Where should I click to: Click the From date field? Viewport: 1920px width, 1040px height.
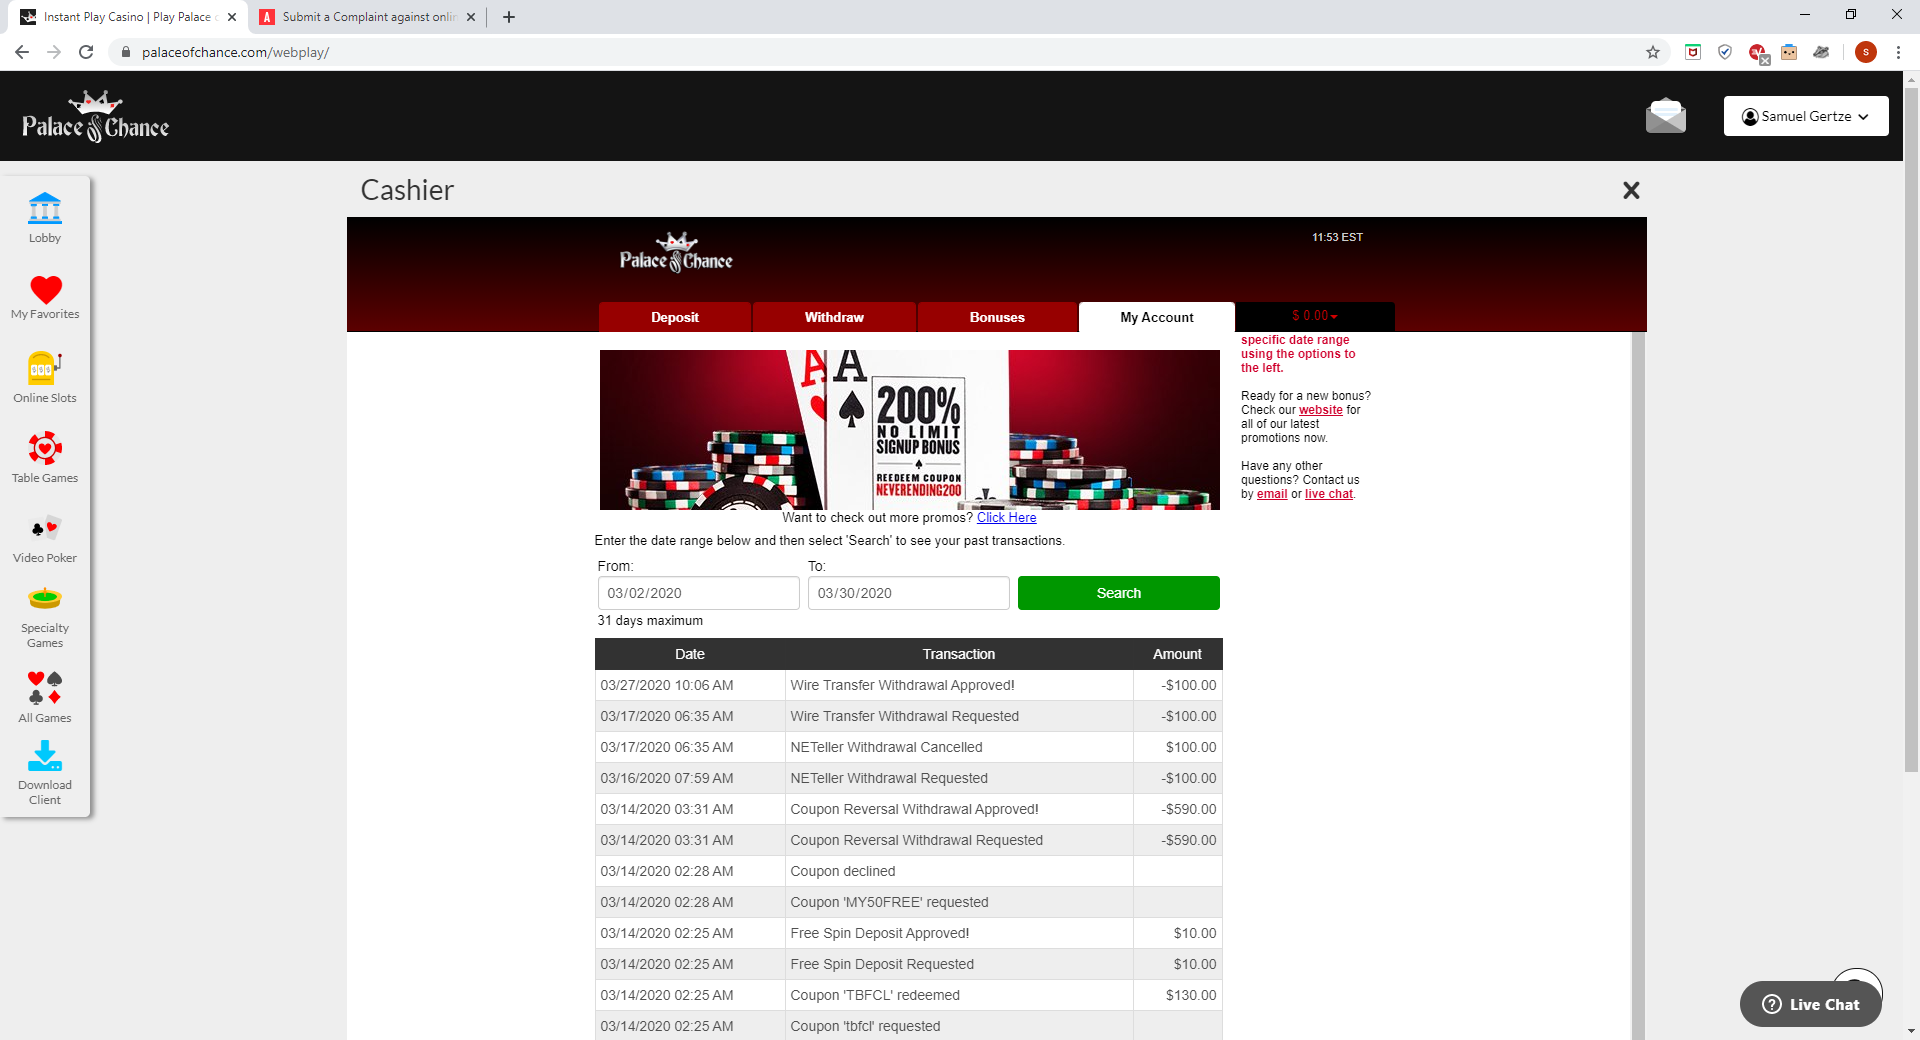click(x=699, y=593)
